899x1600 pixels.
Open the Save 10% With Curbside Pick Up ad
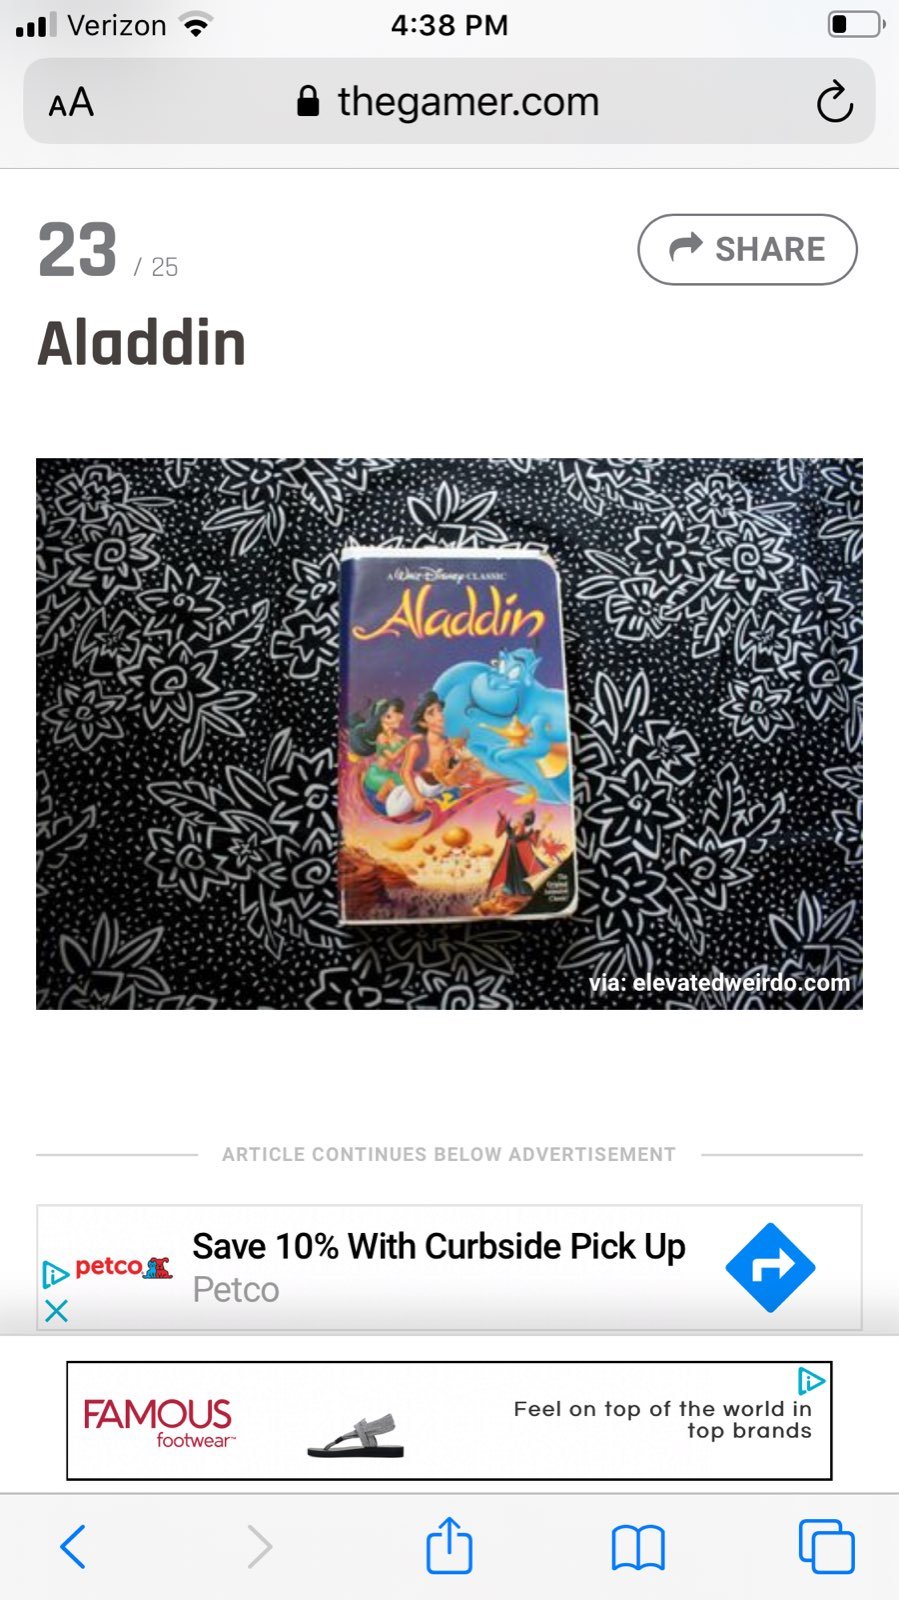[439, 1247]
